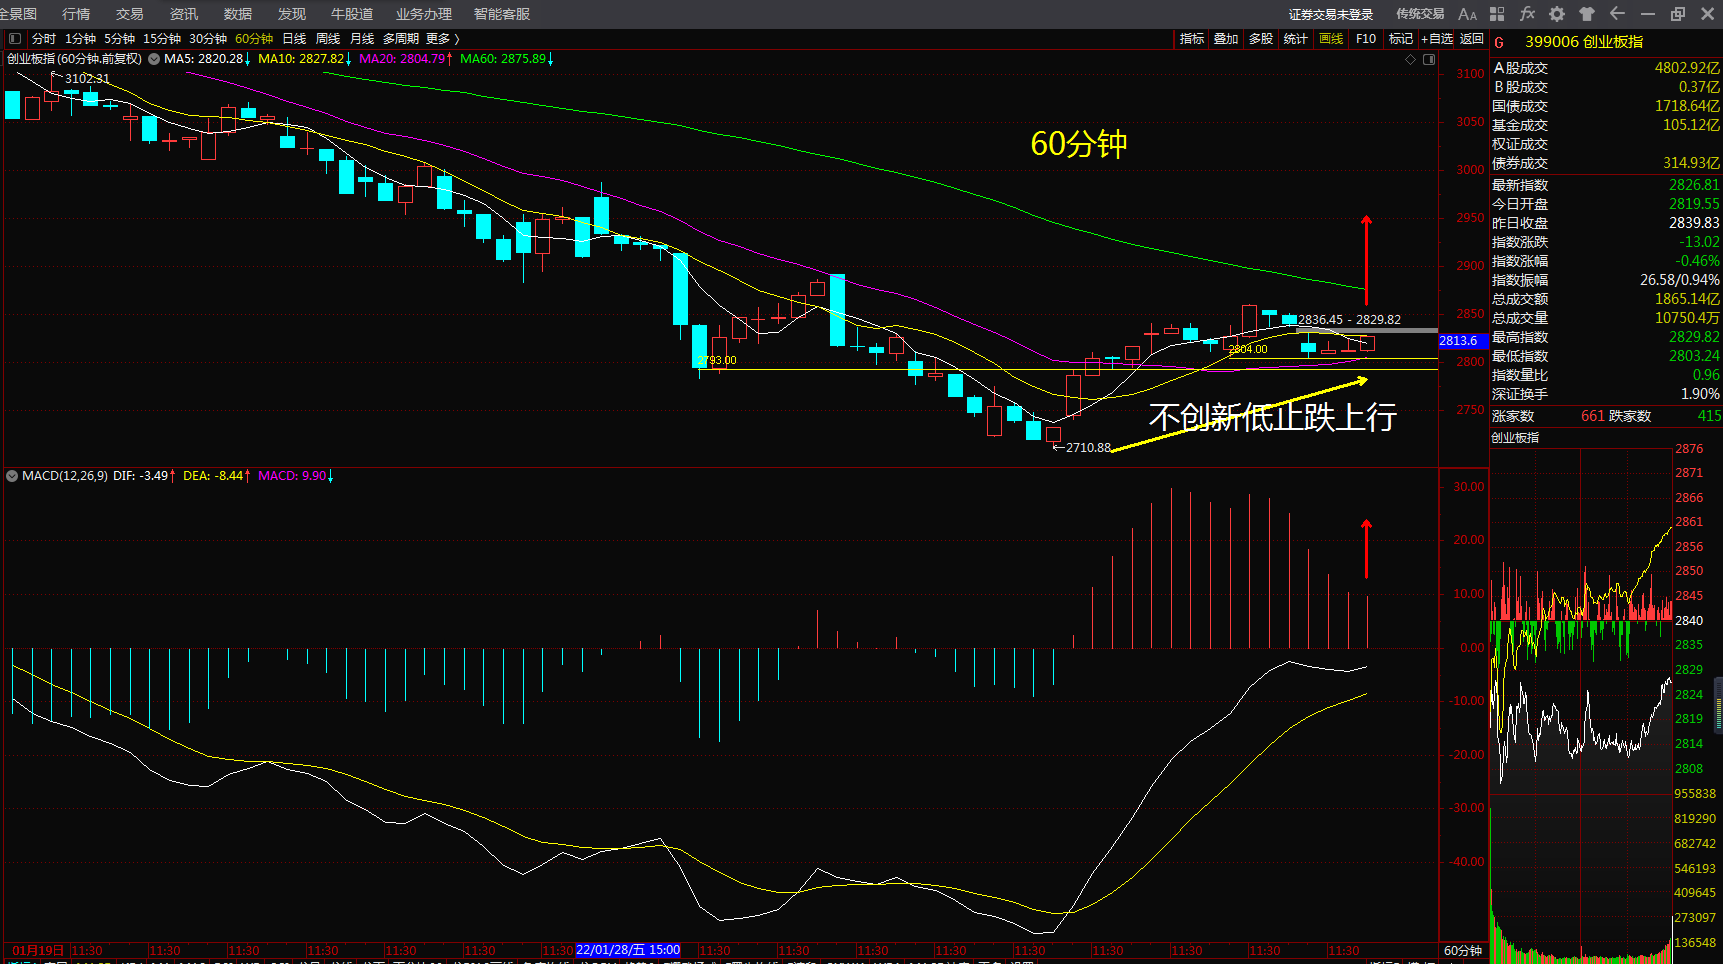Switch to 日线 period tab
This screenshot has width=1723, height=964.
(x=294, y=39)
